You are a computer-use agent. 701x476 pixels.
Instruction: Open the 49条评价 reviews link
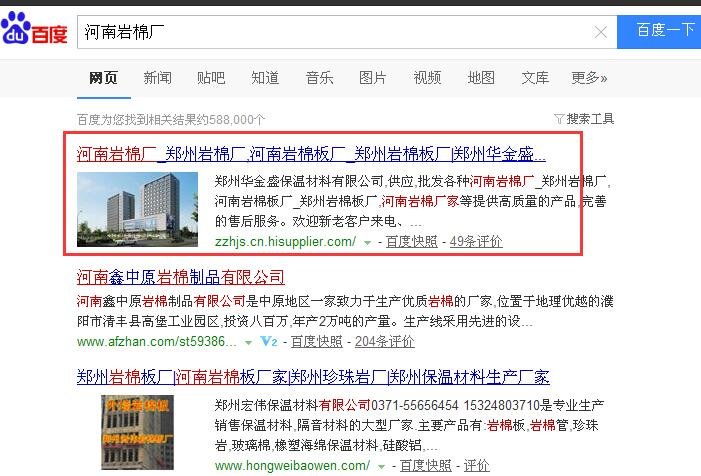pos(476,242)
